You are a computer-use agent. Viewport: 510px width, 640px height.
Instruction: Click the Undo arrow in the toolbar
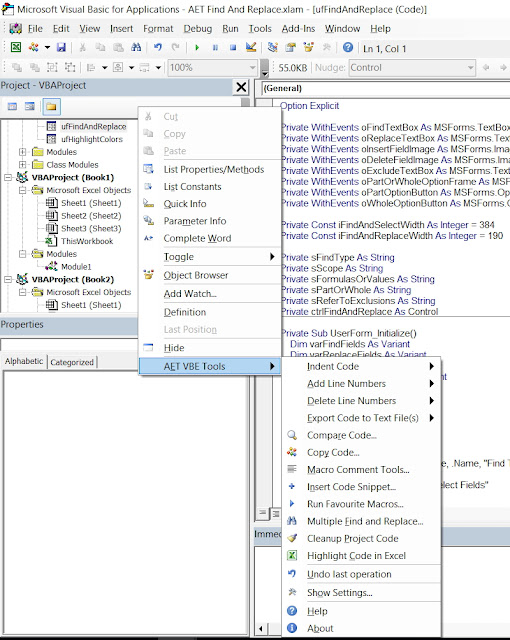pos(157,48)
